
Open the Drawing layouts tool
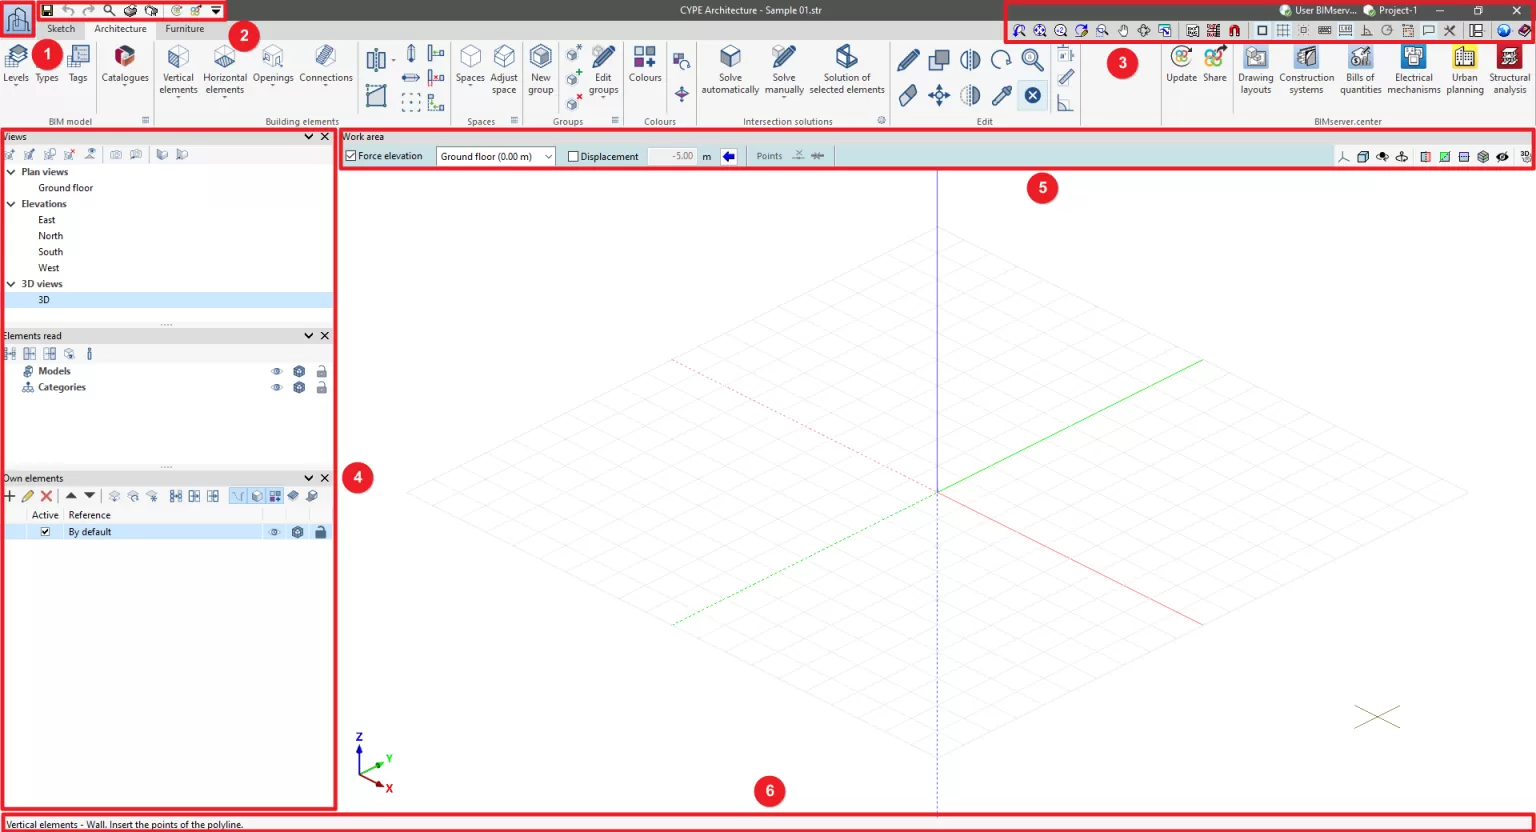click(1256, 69)
